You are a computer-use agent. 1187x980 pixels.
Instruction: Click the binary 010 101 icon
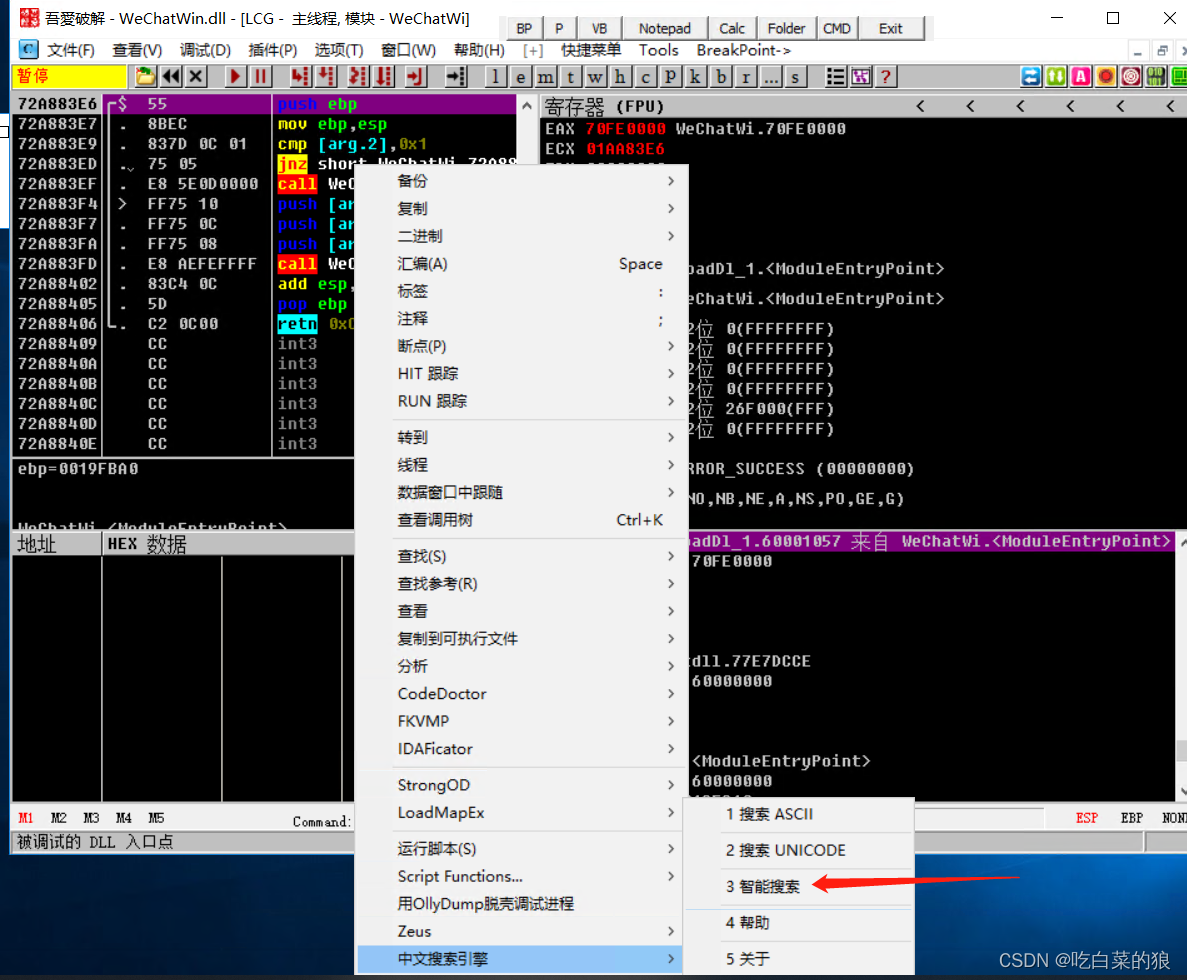pos(1156,76)
